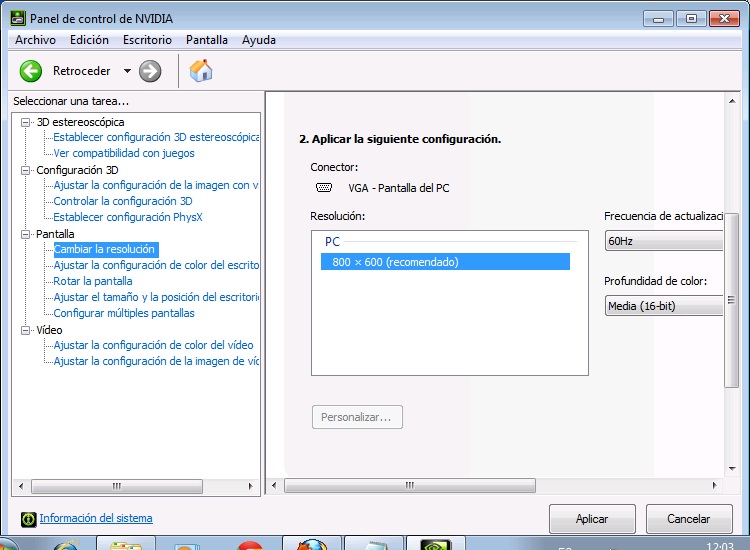The height and width of the screenshot is (550, 750).
Task: Click the system information icon
Action: tap(29, 518)
